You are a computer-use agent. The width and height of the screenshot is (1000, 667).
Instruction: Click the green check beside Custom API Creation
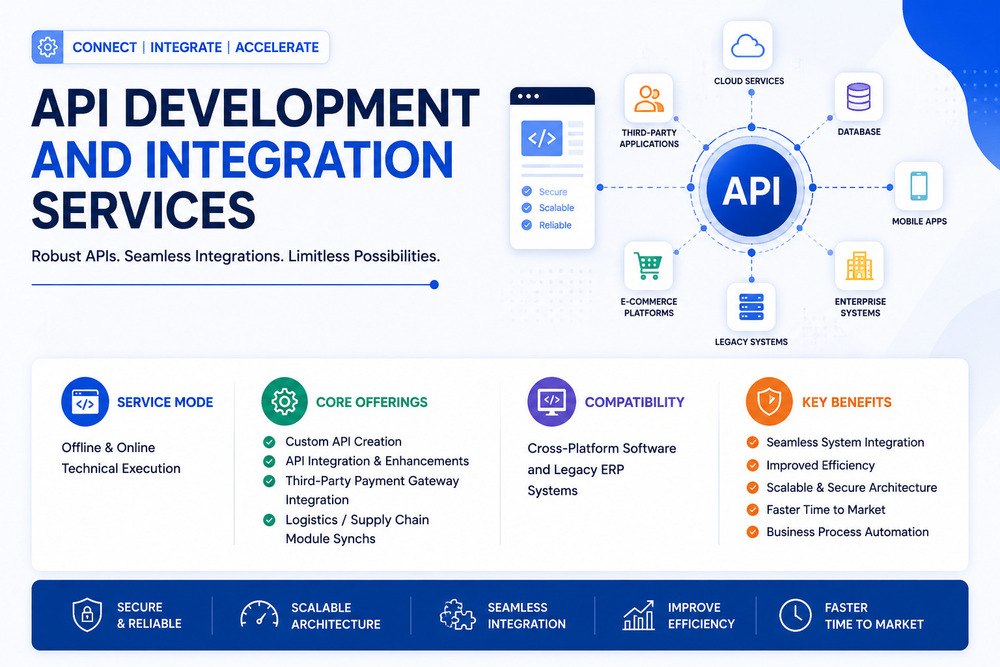[x=269, y=442]
